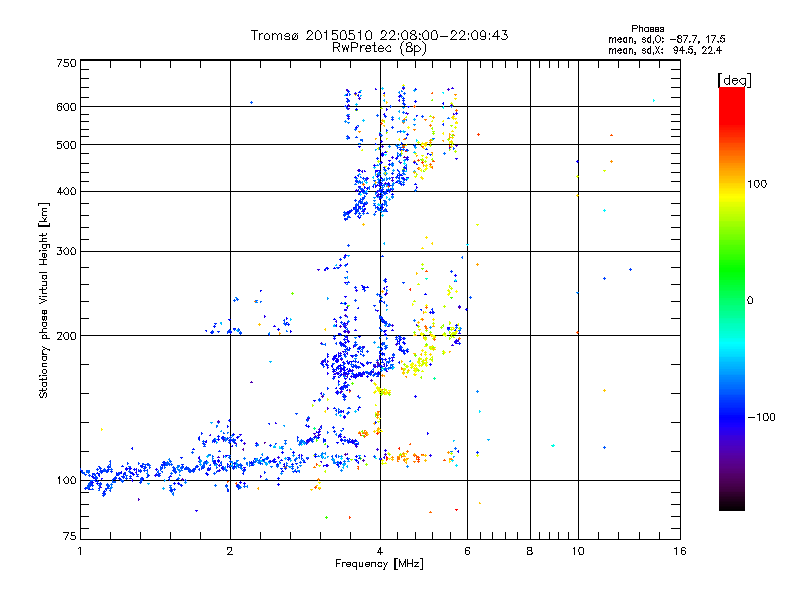Click the 'Stationary phase Virtual Height [km]' y-axis label
The image size is (800, 600).
(x=43, y=300)
